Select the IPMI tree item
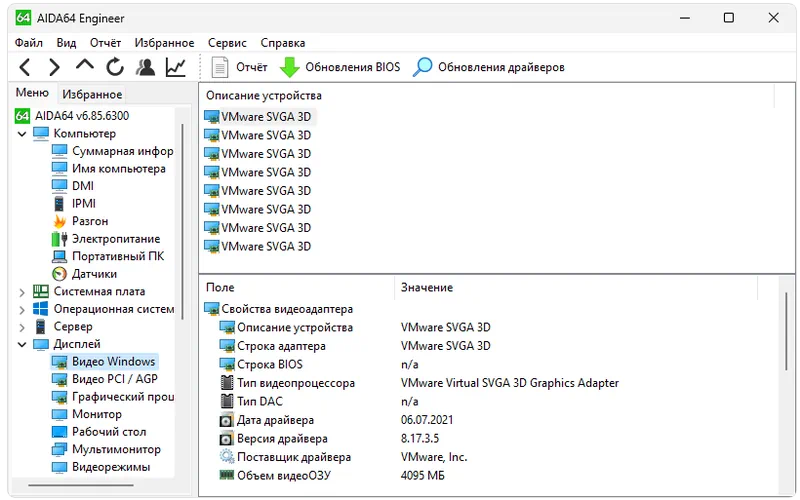The height and width of the screenshot is (500, 800). pyautogui.click(x=74, y=204)
